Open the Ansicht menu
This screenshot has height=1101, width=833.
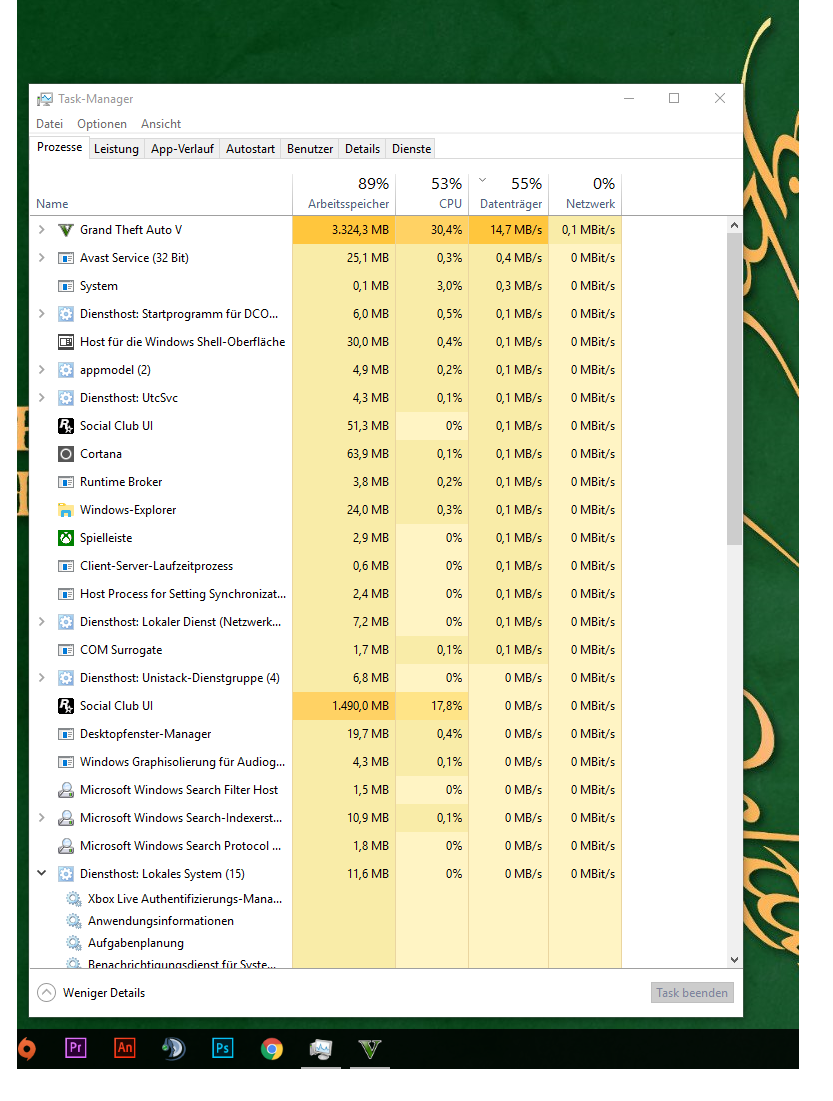click(x=161, y=124)
